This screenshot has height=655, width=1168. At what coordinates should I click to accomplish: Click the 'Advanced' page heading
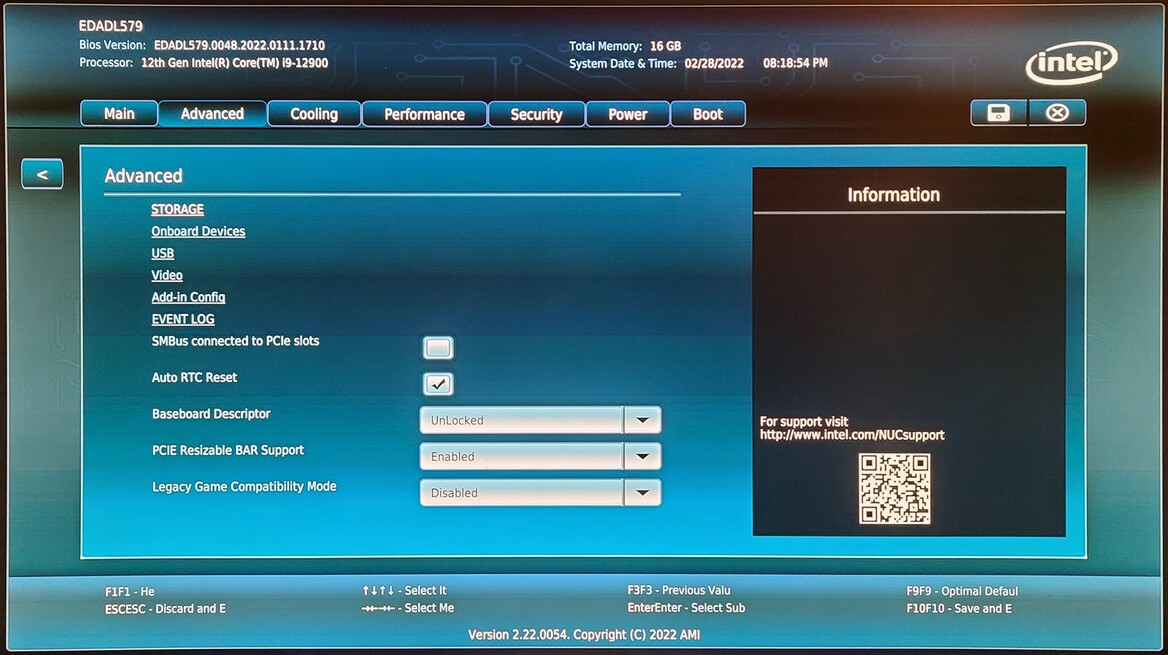(x=143, y=176)
